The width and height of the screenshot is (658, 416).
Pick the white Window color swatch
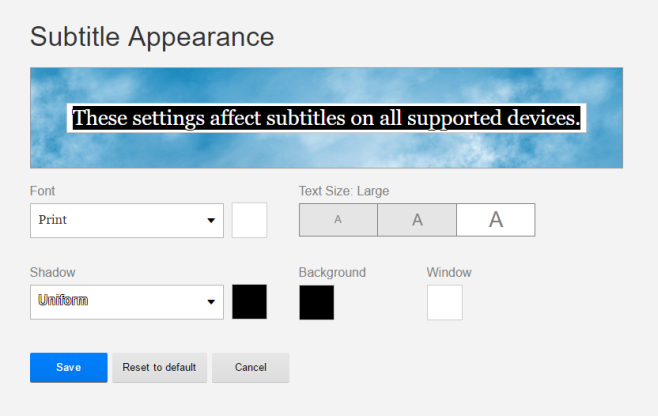pos(444,302)
